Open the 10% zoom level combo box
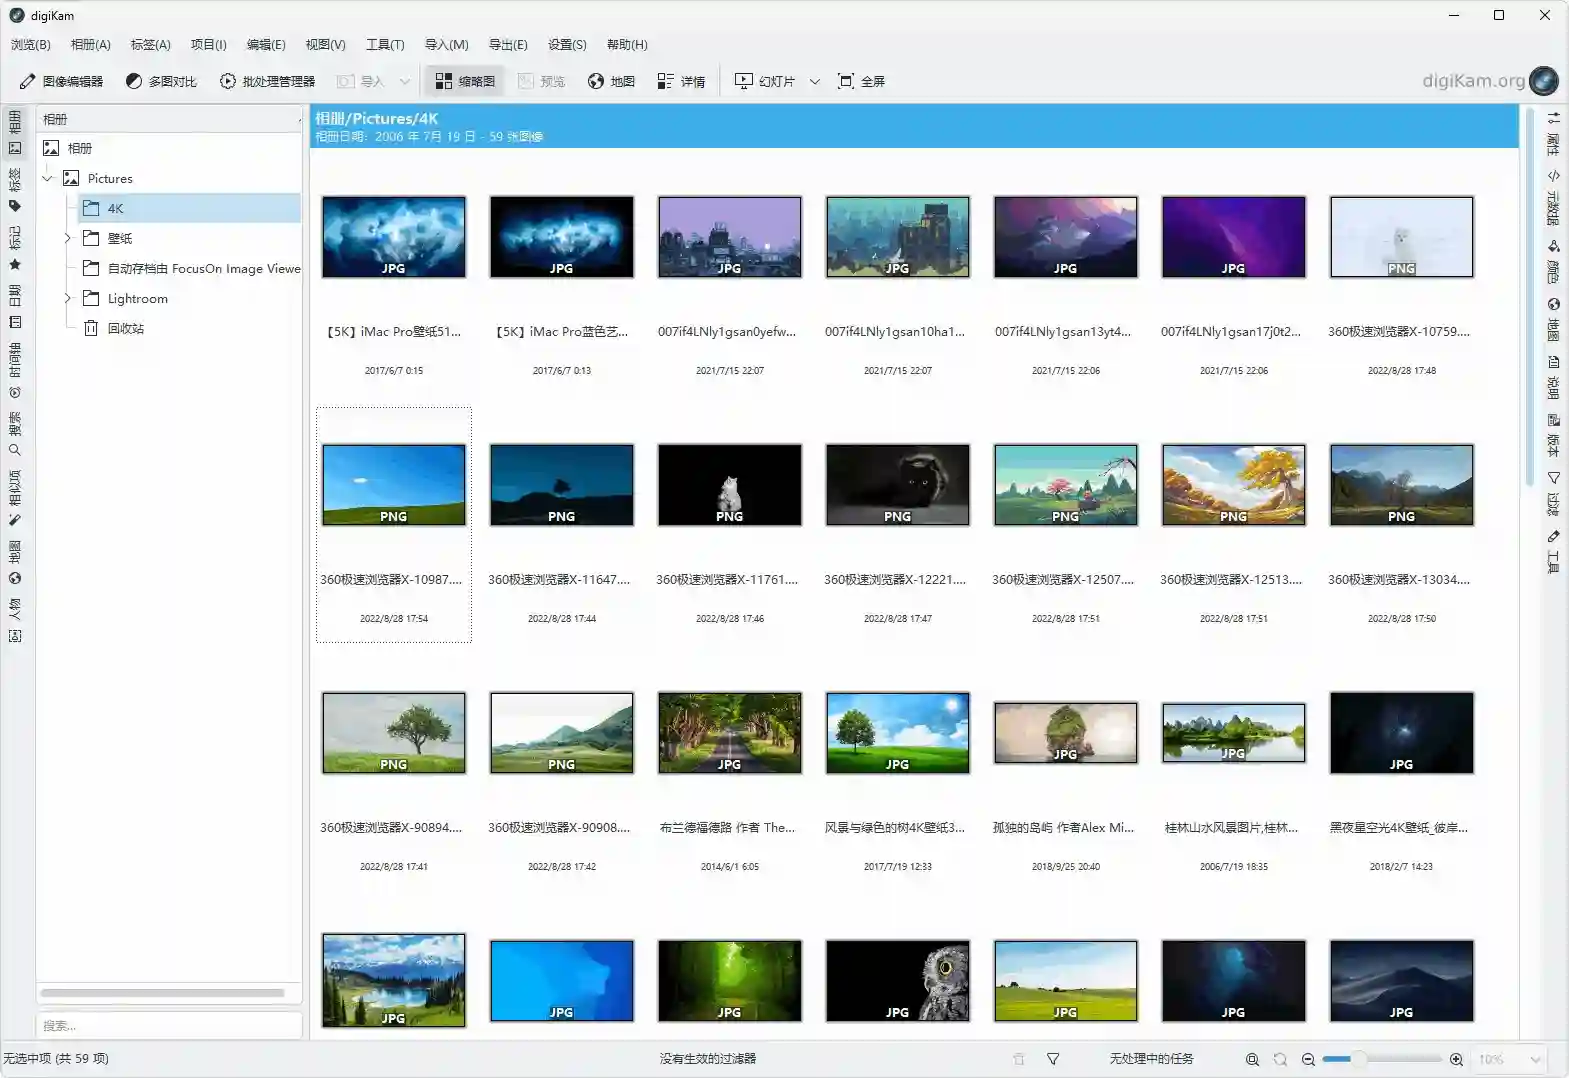Viewport: 1569px width, 1078px height. [1510, 1059]
